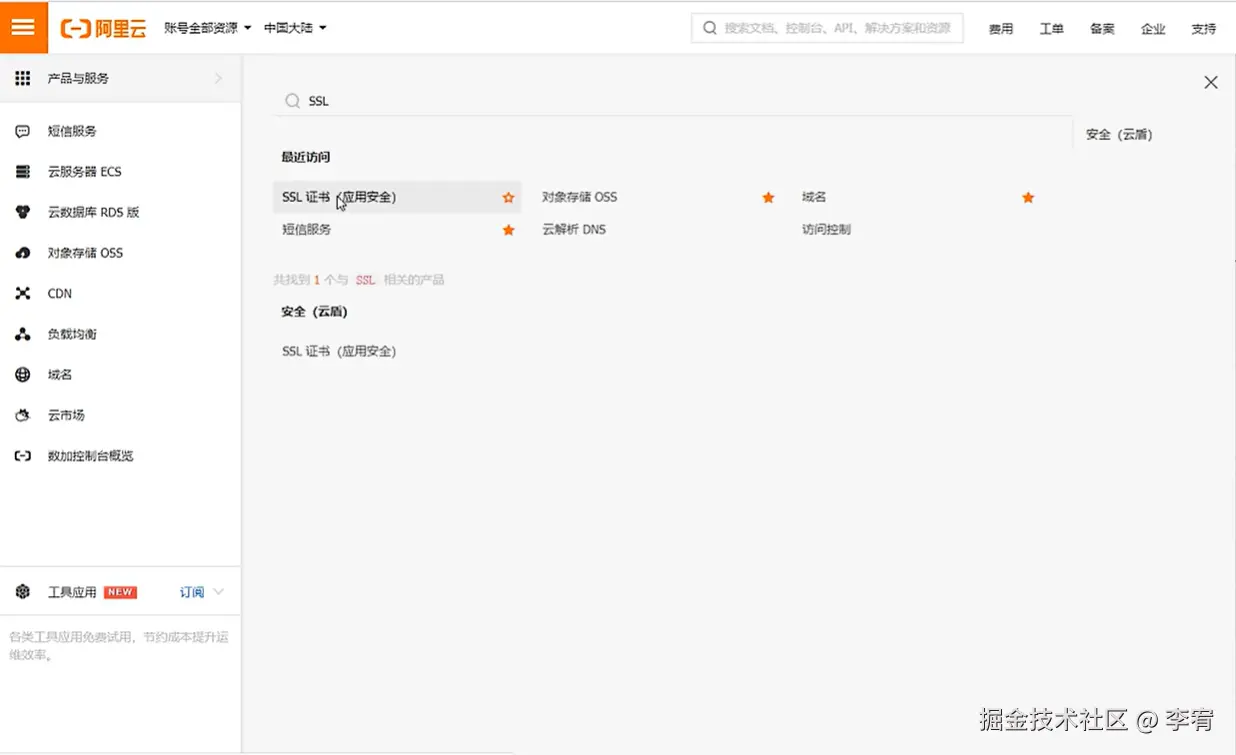The image size is (1236, 755).
Task: Click the top global search field
Action: coord(827,28)
